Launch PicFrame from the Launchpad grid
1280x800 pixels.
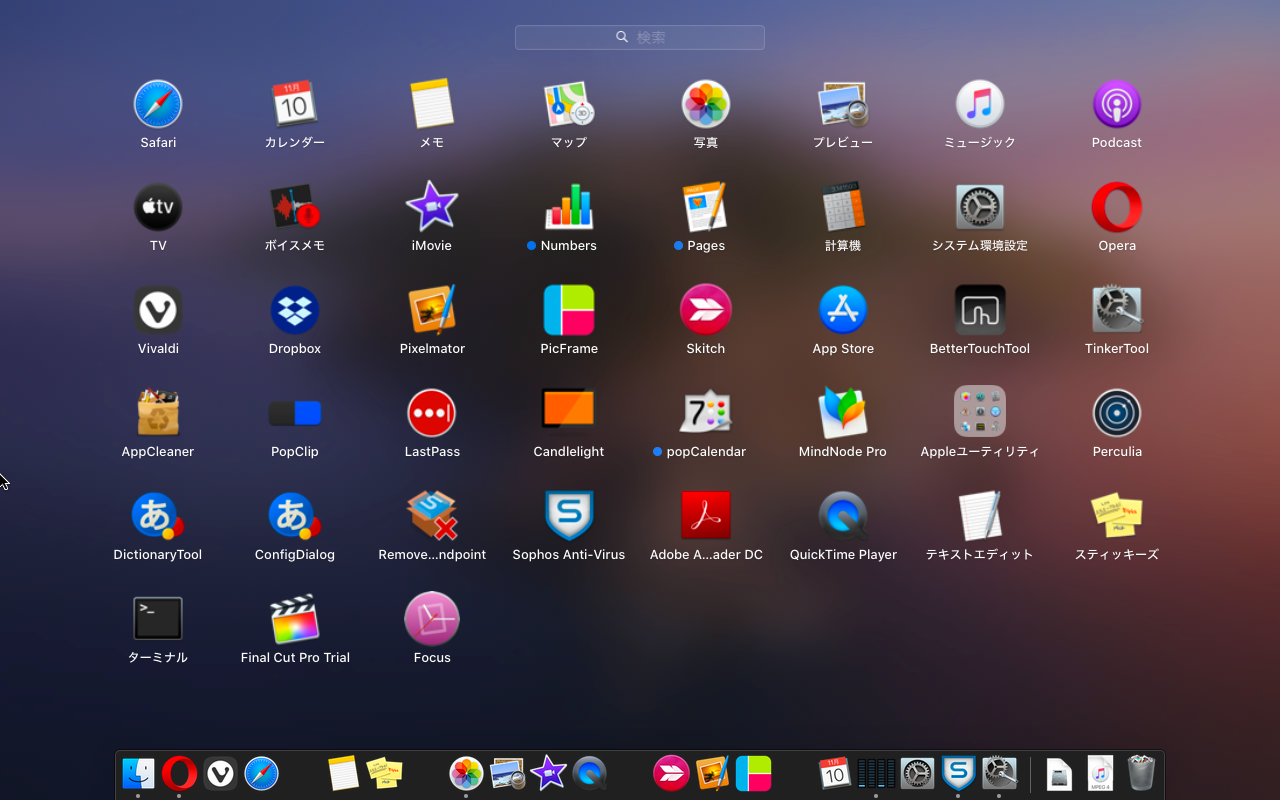coord(569,310)
